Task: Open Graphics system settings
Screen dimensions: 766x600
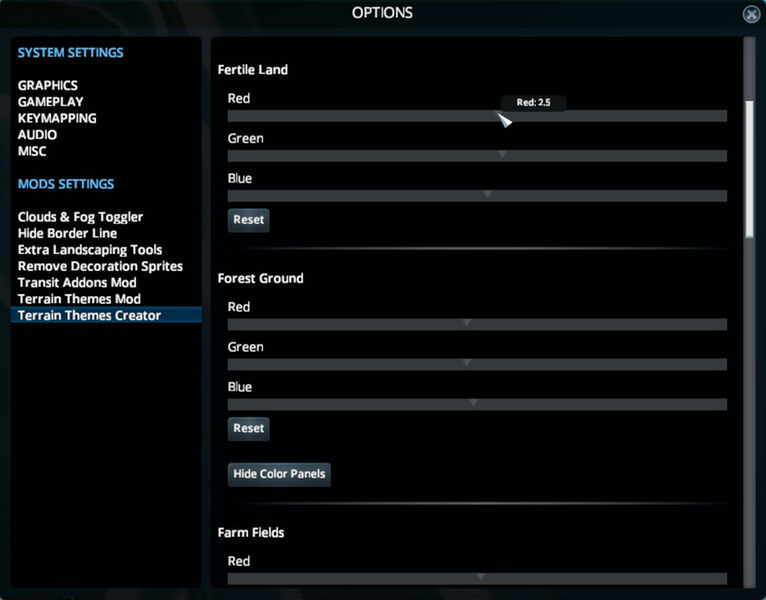Action: tap(47, 86)
